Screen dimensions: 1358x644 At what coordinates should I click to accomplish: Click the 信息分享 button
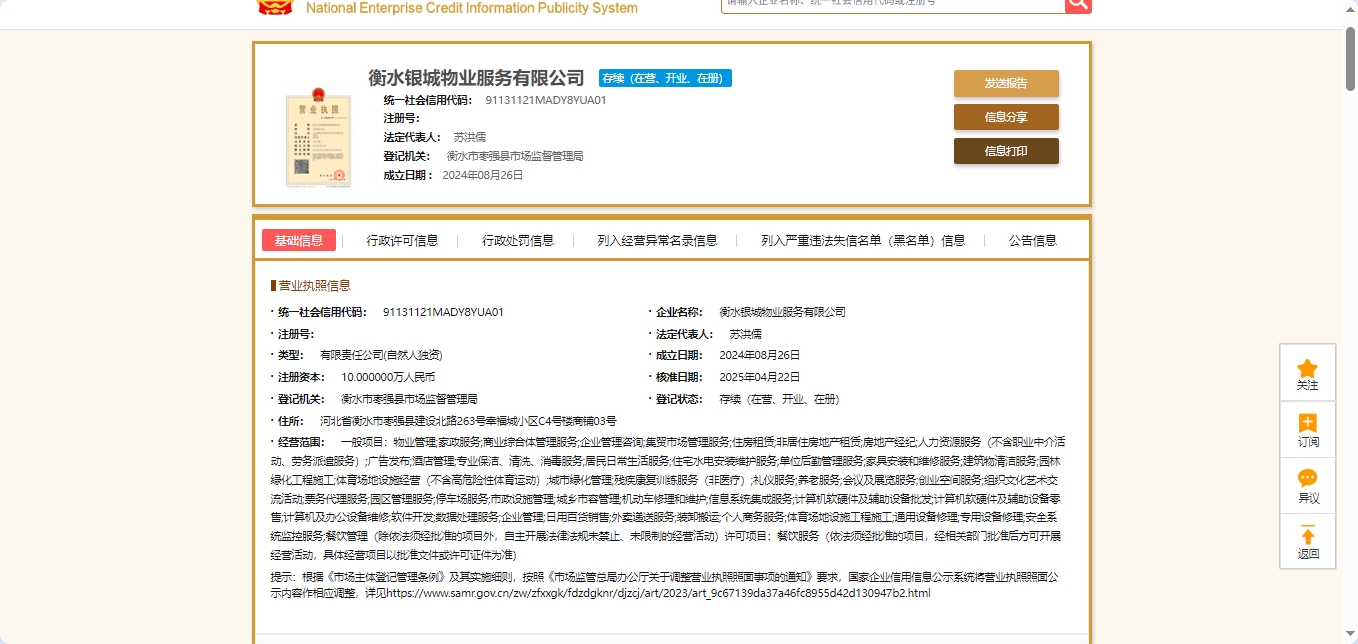(1006, 117)
